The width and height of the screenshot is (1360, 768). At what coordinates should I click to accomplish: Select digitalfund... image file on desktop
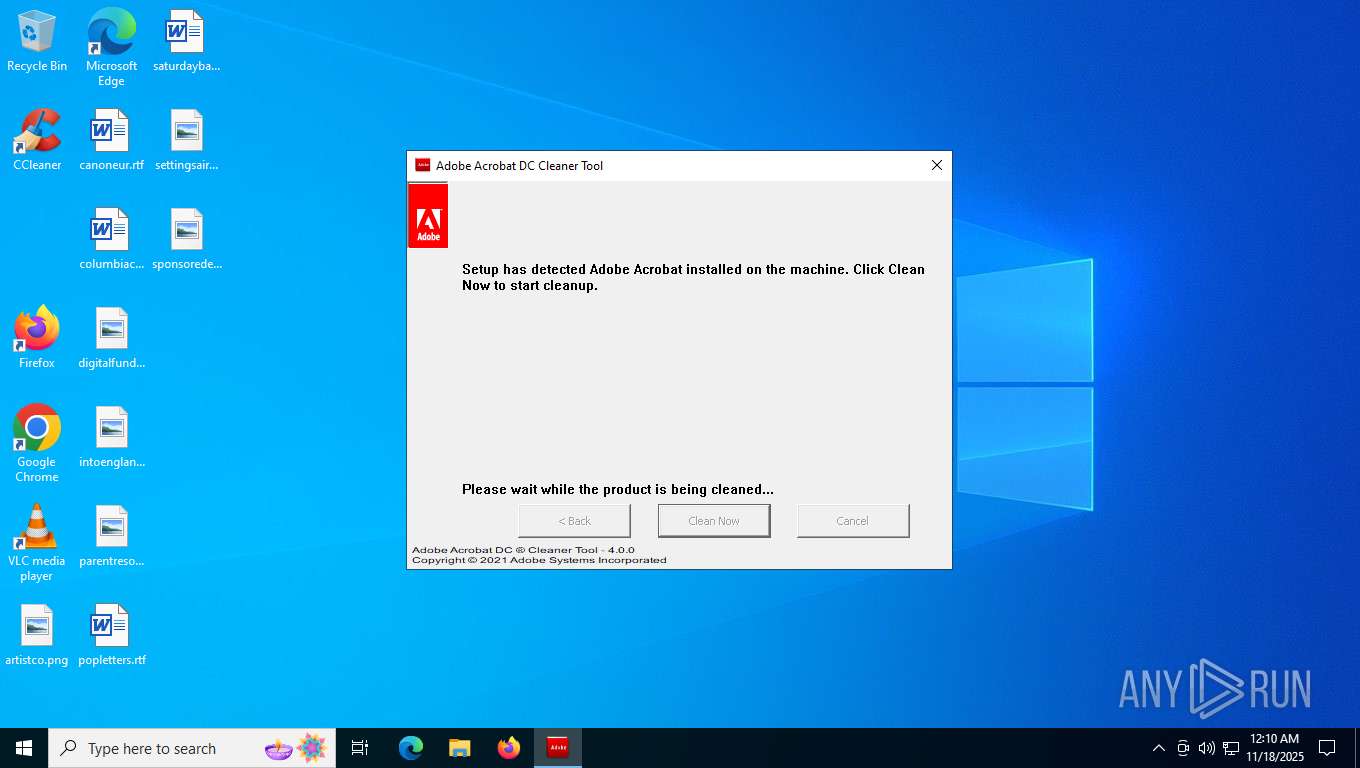111,339
